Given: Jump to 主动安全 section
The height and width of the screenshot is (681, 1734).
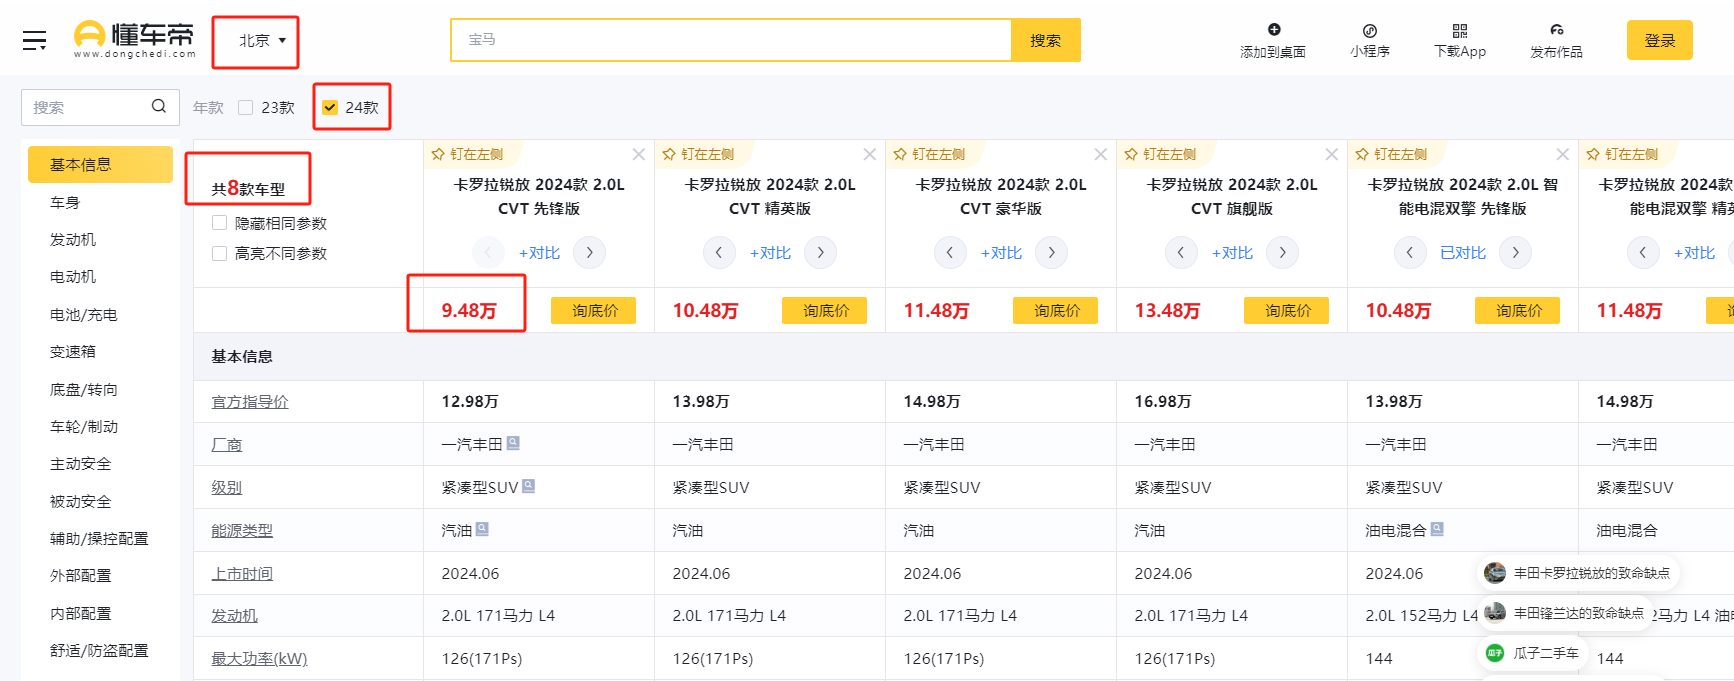Looking at the screenshot, I should pyautogui.click(x=81, y=464).
